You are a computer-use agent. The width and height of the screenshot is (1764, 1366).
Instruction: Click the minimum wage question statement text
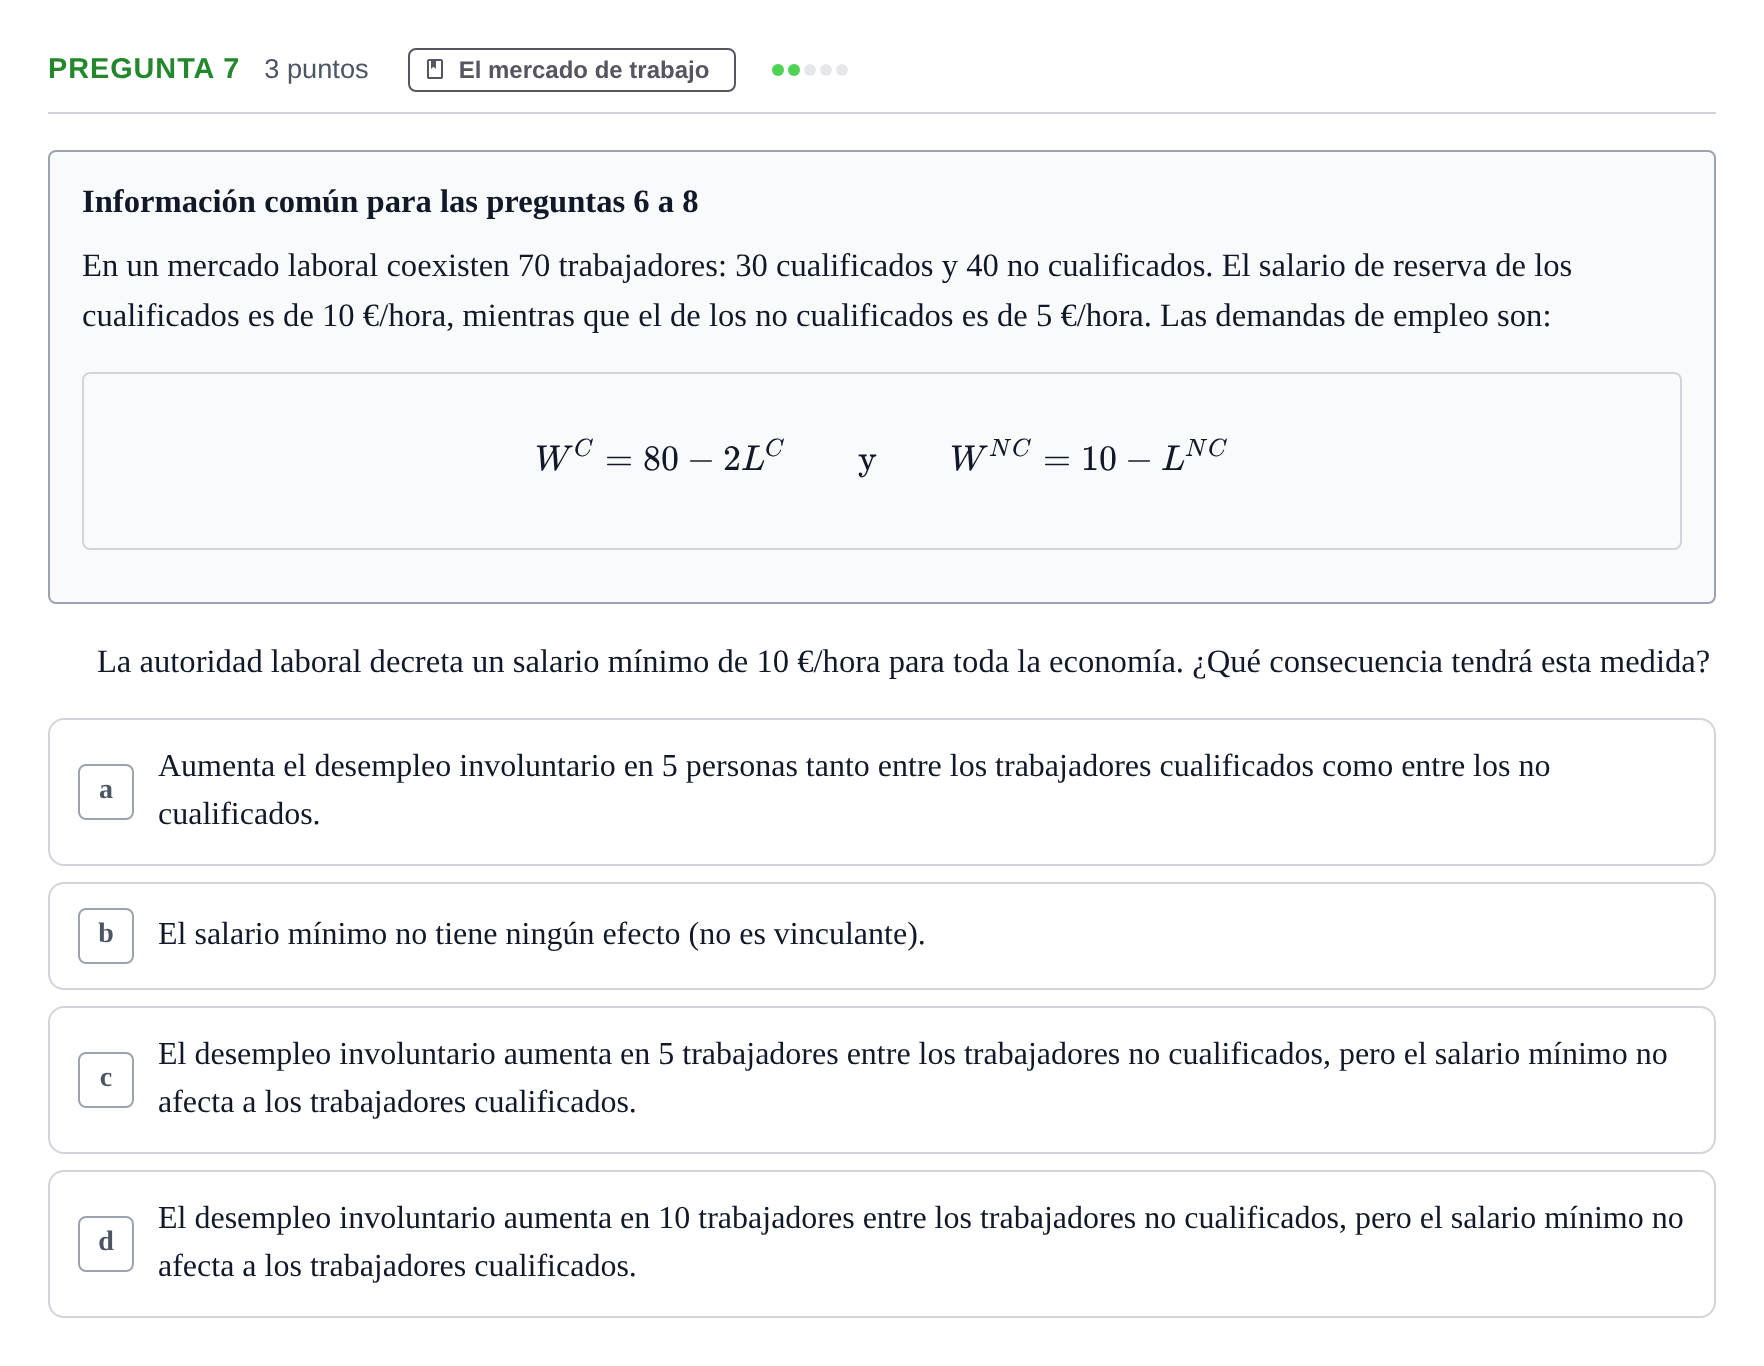tap(903, 662)
